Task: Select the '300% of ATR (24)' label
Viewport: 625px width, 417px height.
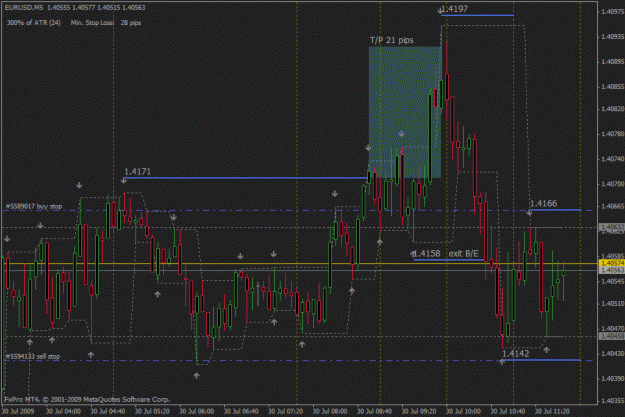Action: pyautogui.click(x=34, y=23)
